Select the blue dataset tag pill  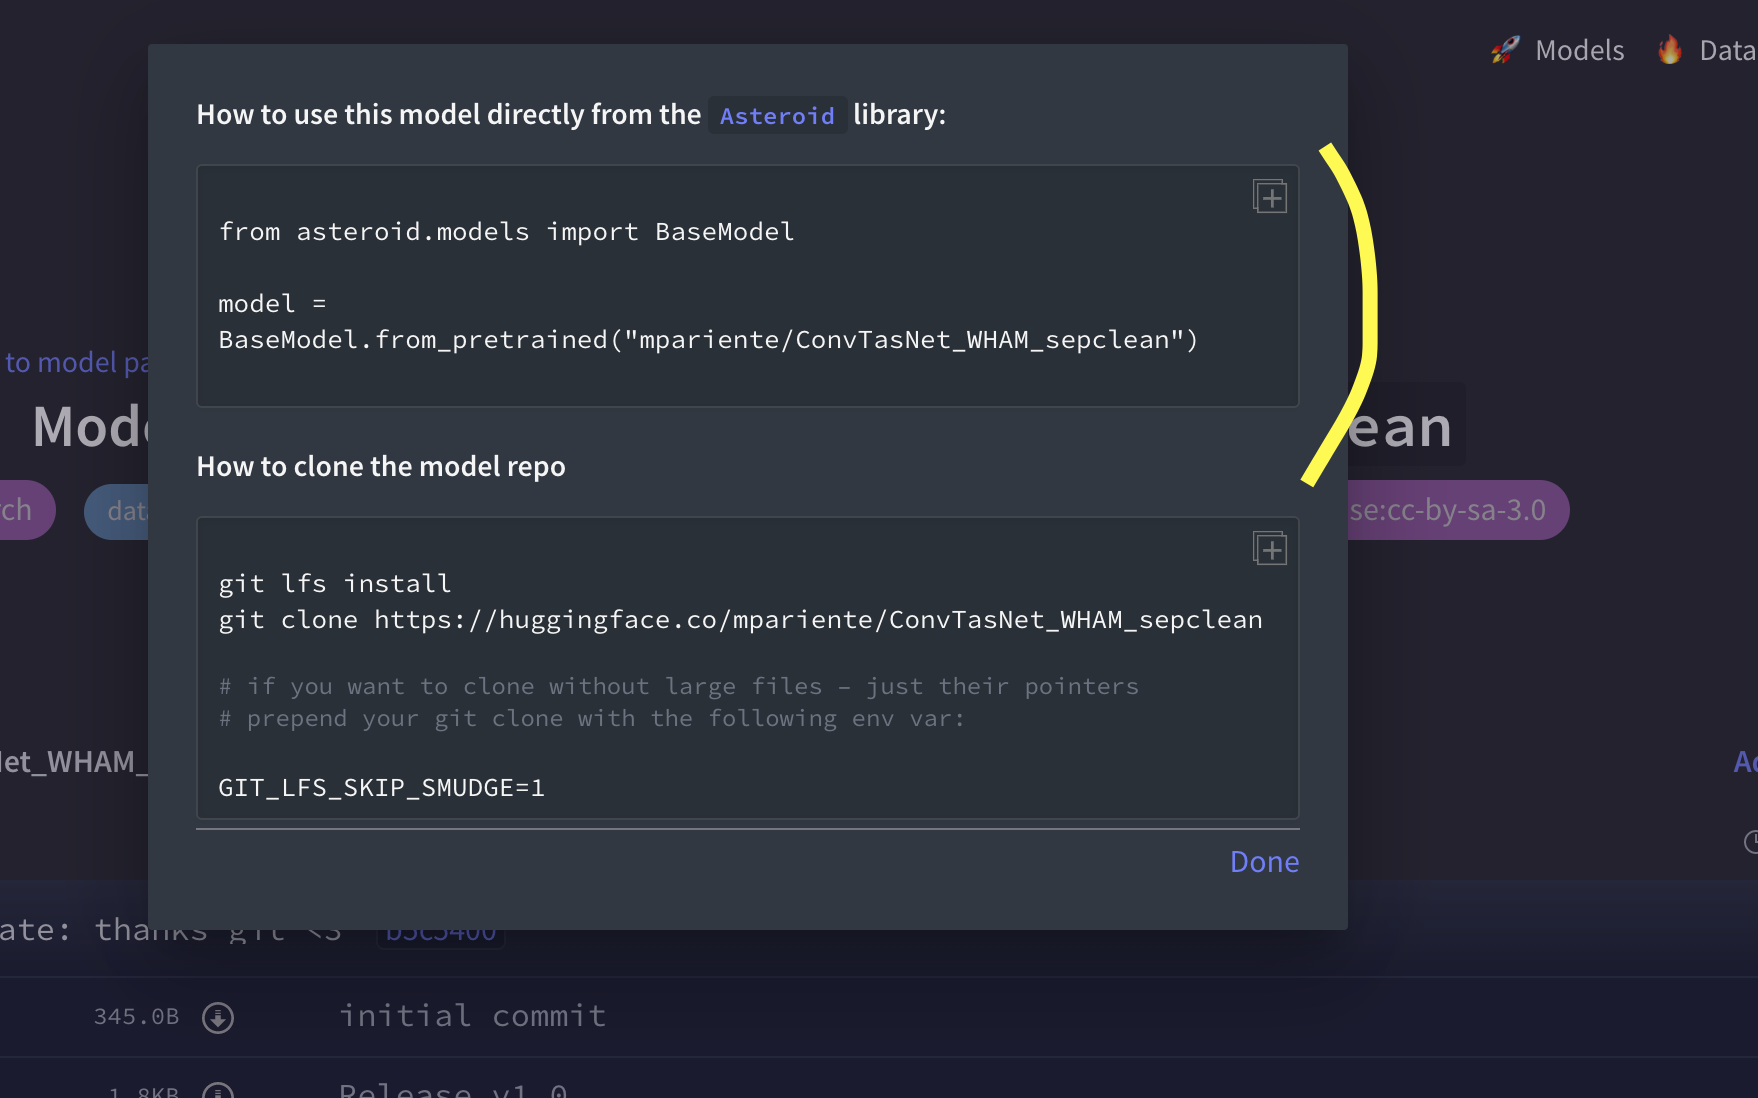pyautogui.click(x=117, y=511)
